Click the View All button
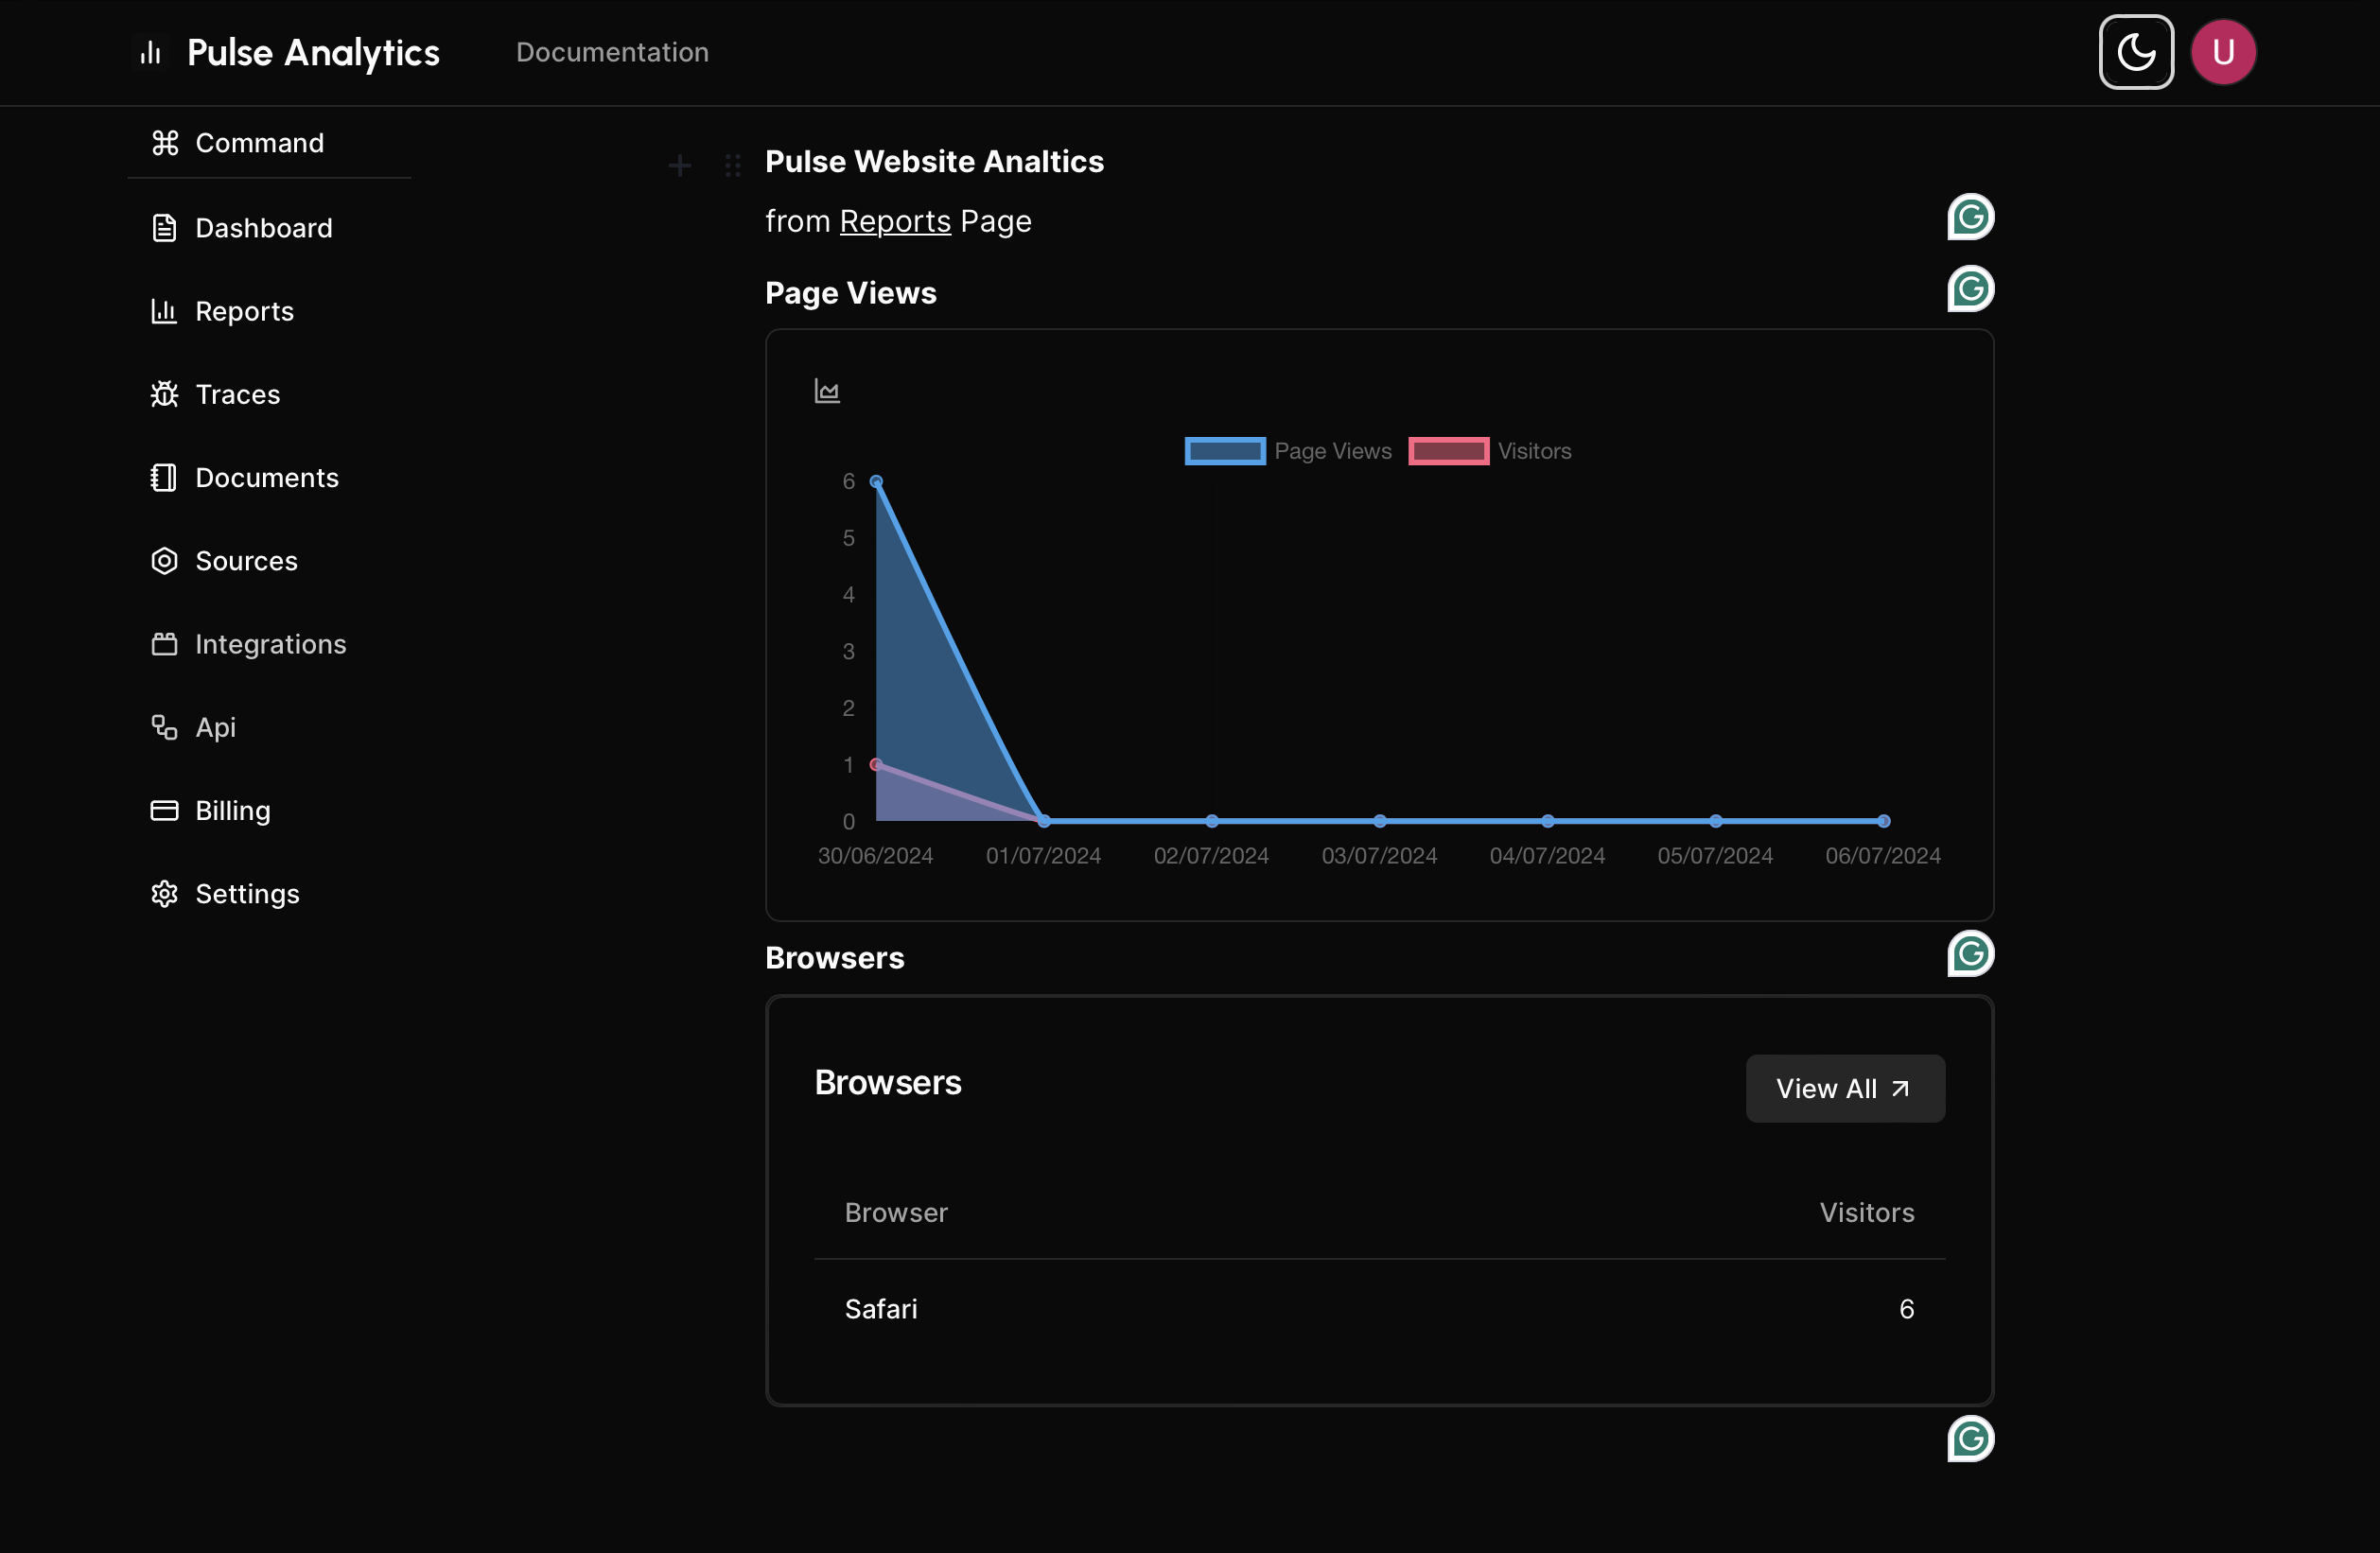This screenshot has width=2380, height=1553. click(x=1845, y=1088)
